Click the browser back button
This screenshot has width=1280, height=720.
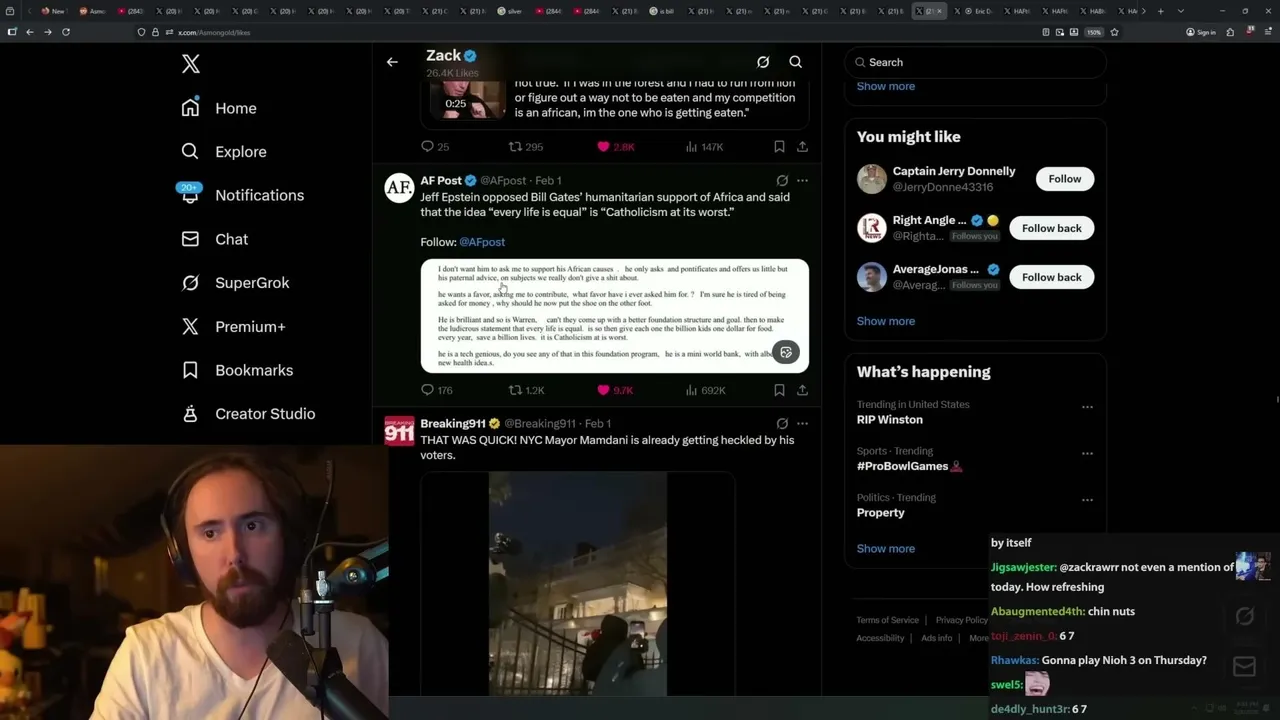point(30,32)
